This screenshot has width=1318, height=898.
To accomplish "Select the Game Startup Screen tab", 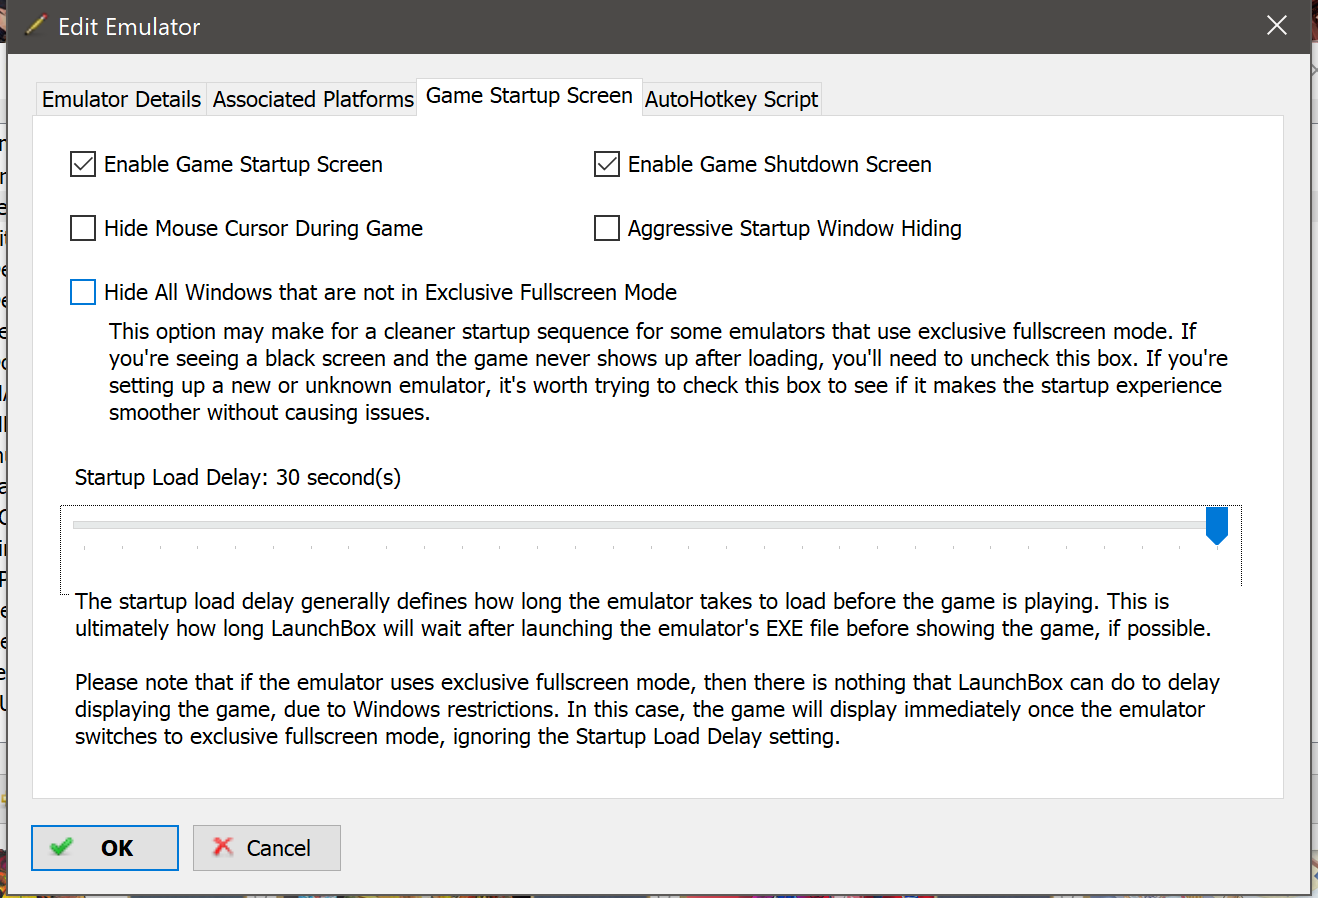I will coord(529,96).
